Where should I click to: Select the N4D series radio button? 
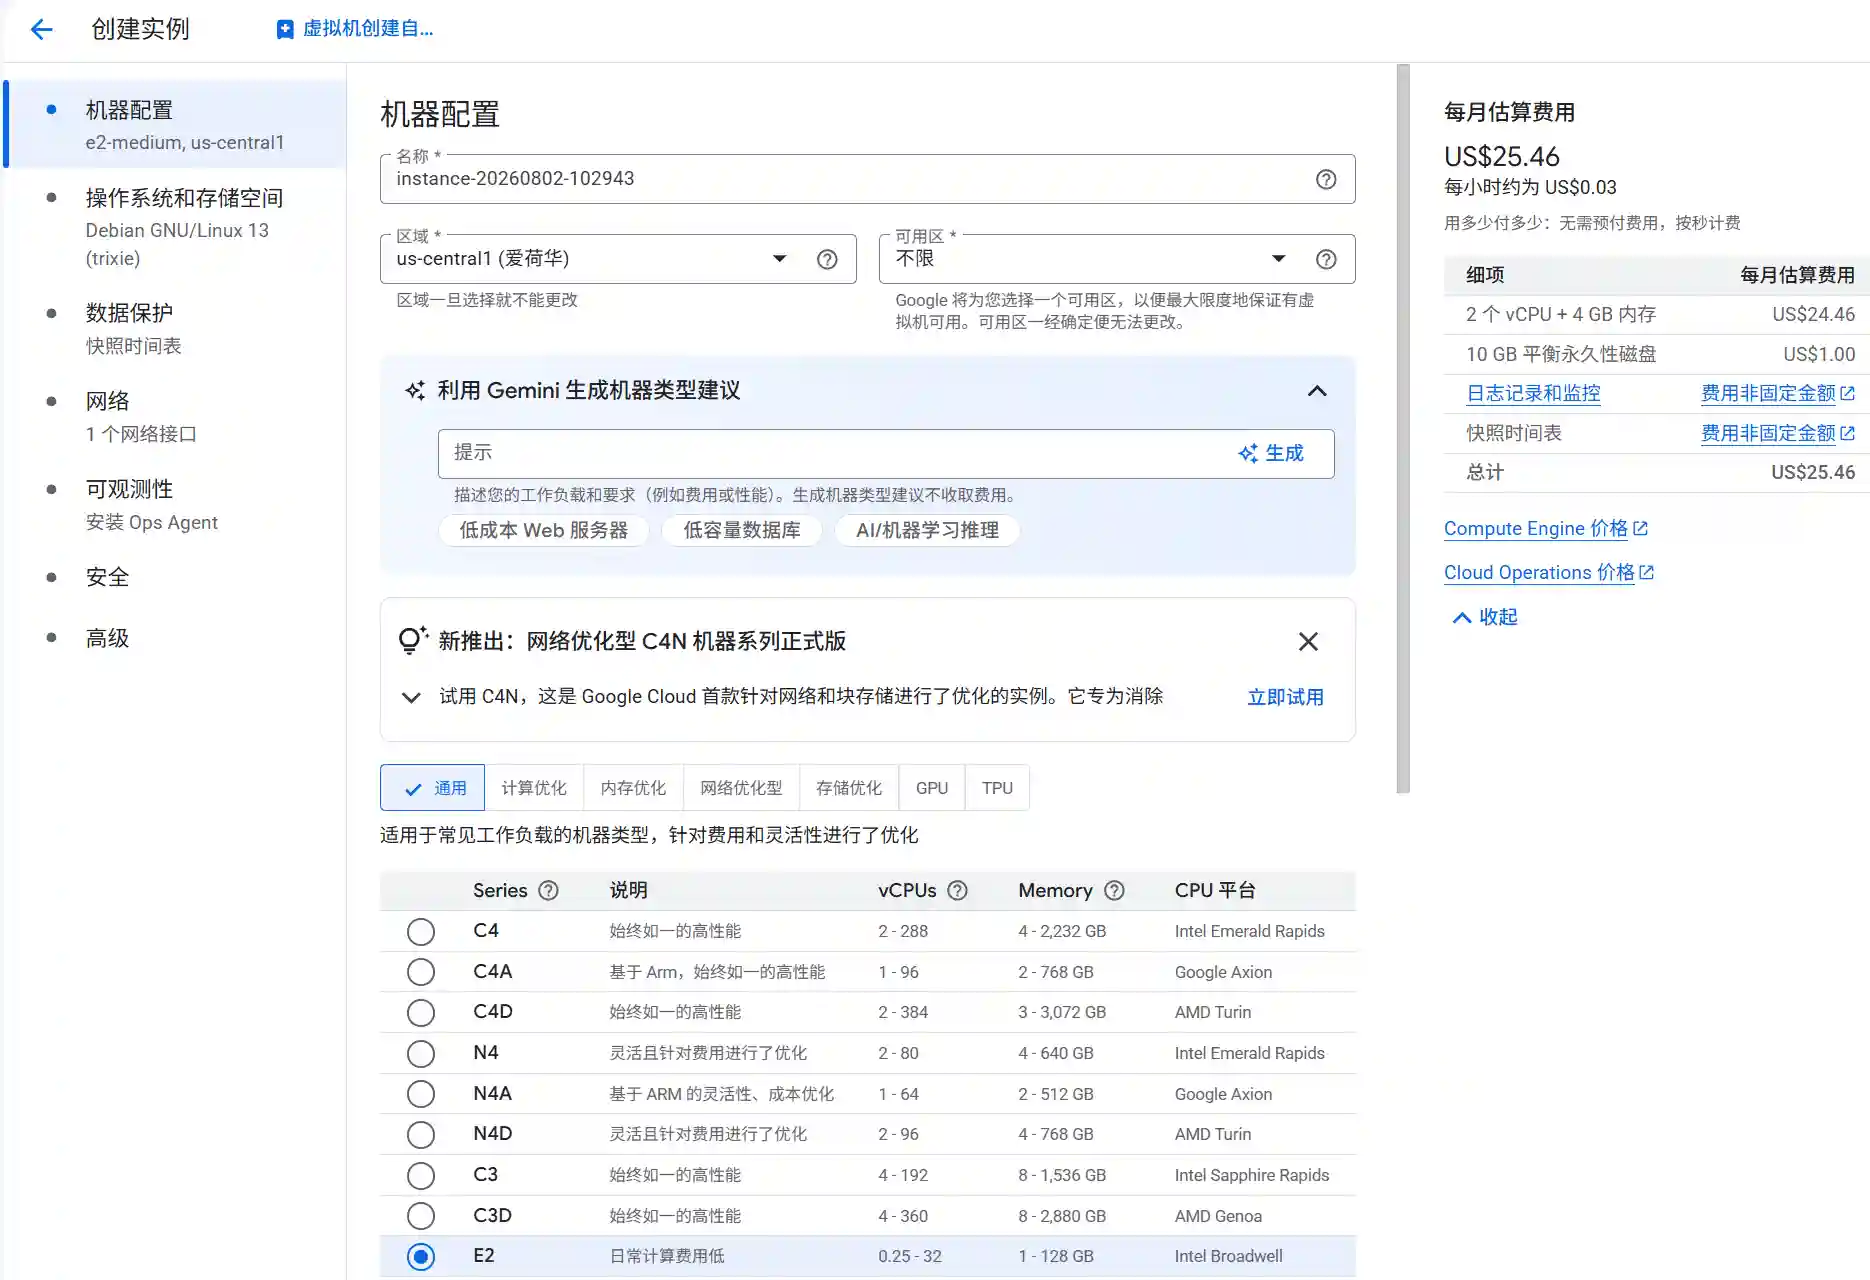[421, 1135]
